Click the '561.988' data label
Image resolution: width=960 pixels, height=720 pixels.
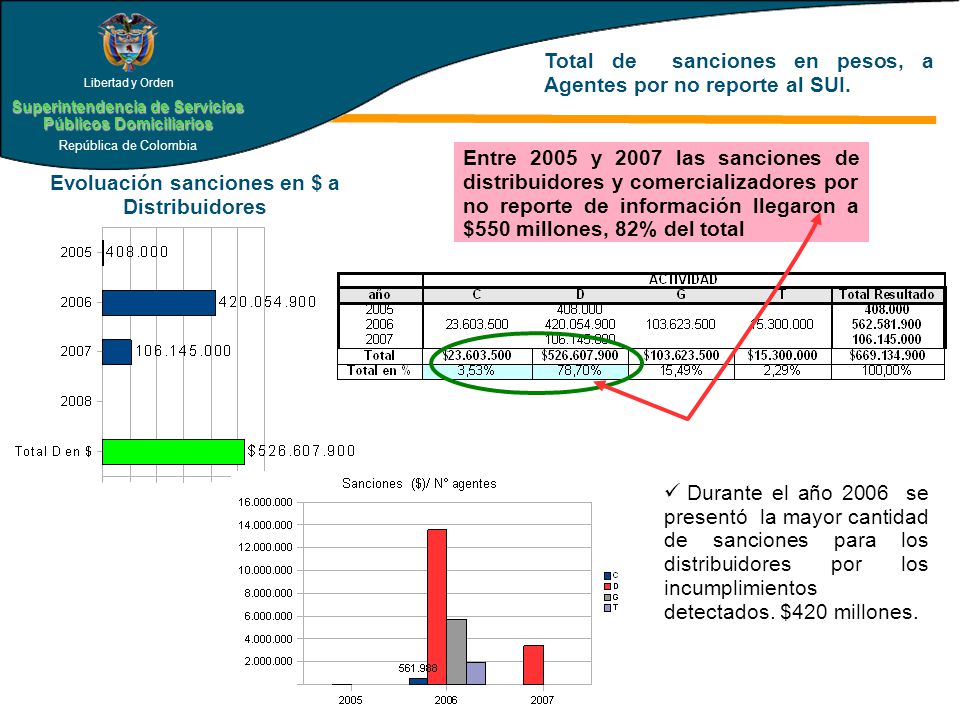418,668
